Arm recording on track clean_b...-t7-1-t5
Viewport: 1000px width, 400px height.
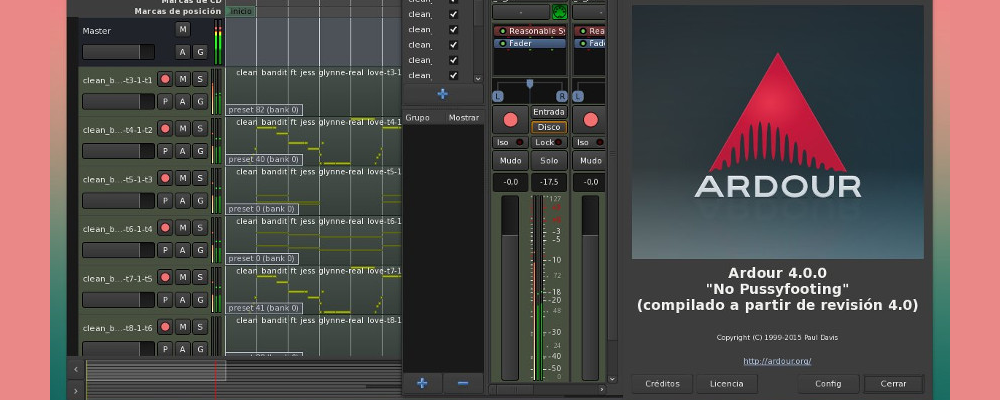coord(165,278)
